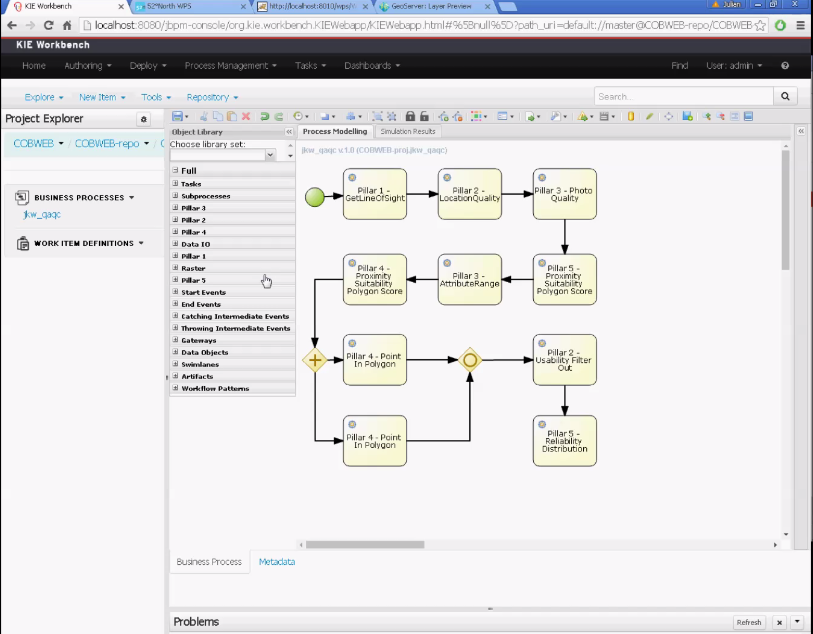Image resolution: width=813 pixels, height=634 pixels.
Task: Click the color palette grid icon
Action: click(475, 116)
